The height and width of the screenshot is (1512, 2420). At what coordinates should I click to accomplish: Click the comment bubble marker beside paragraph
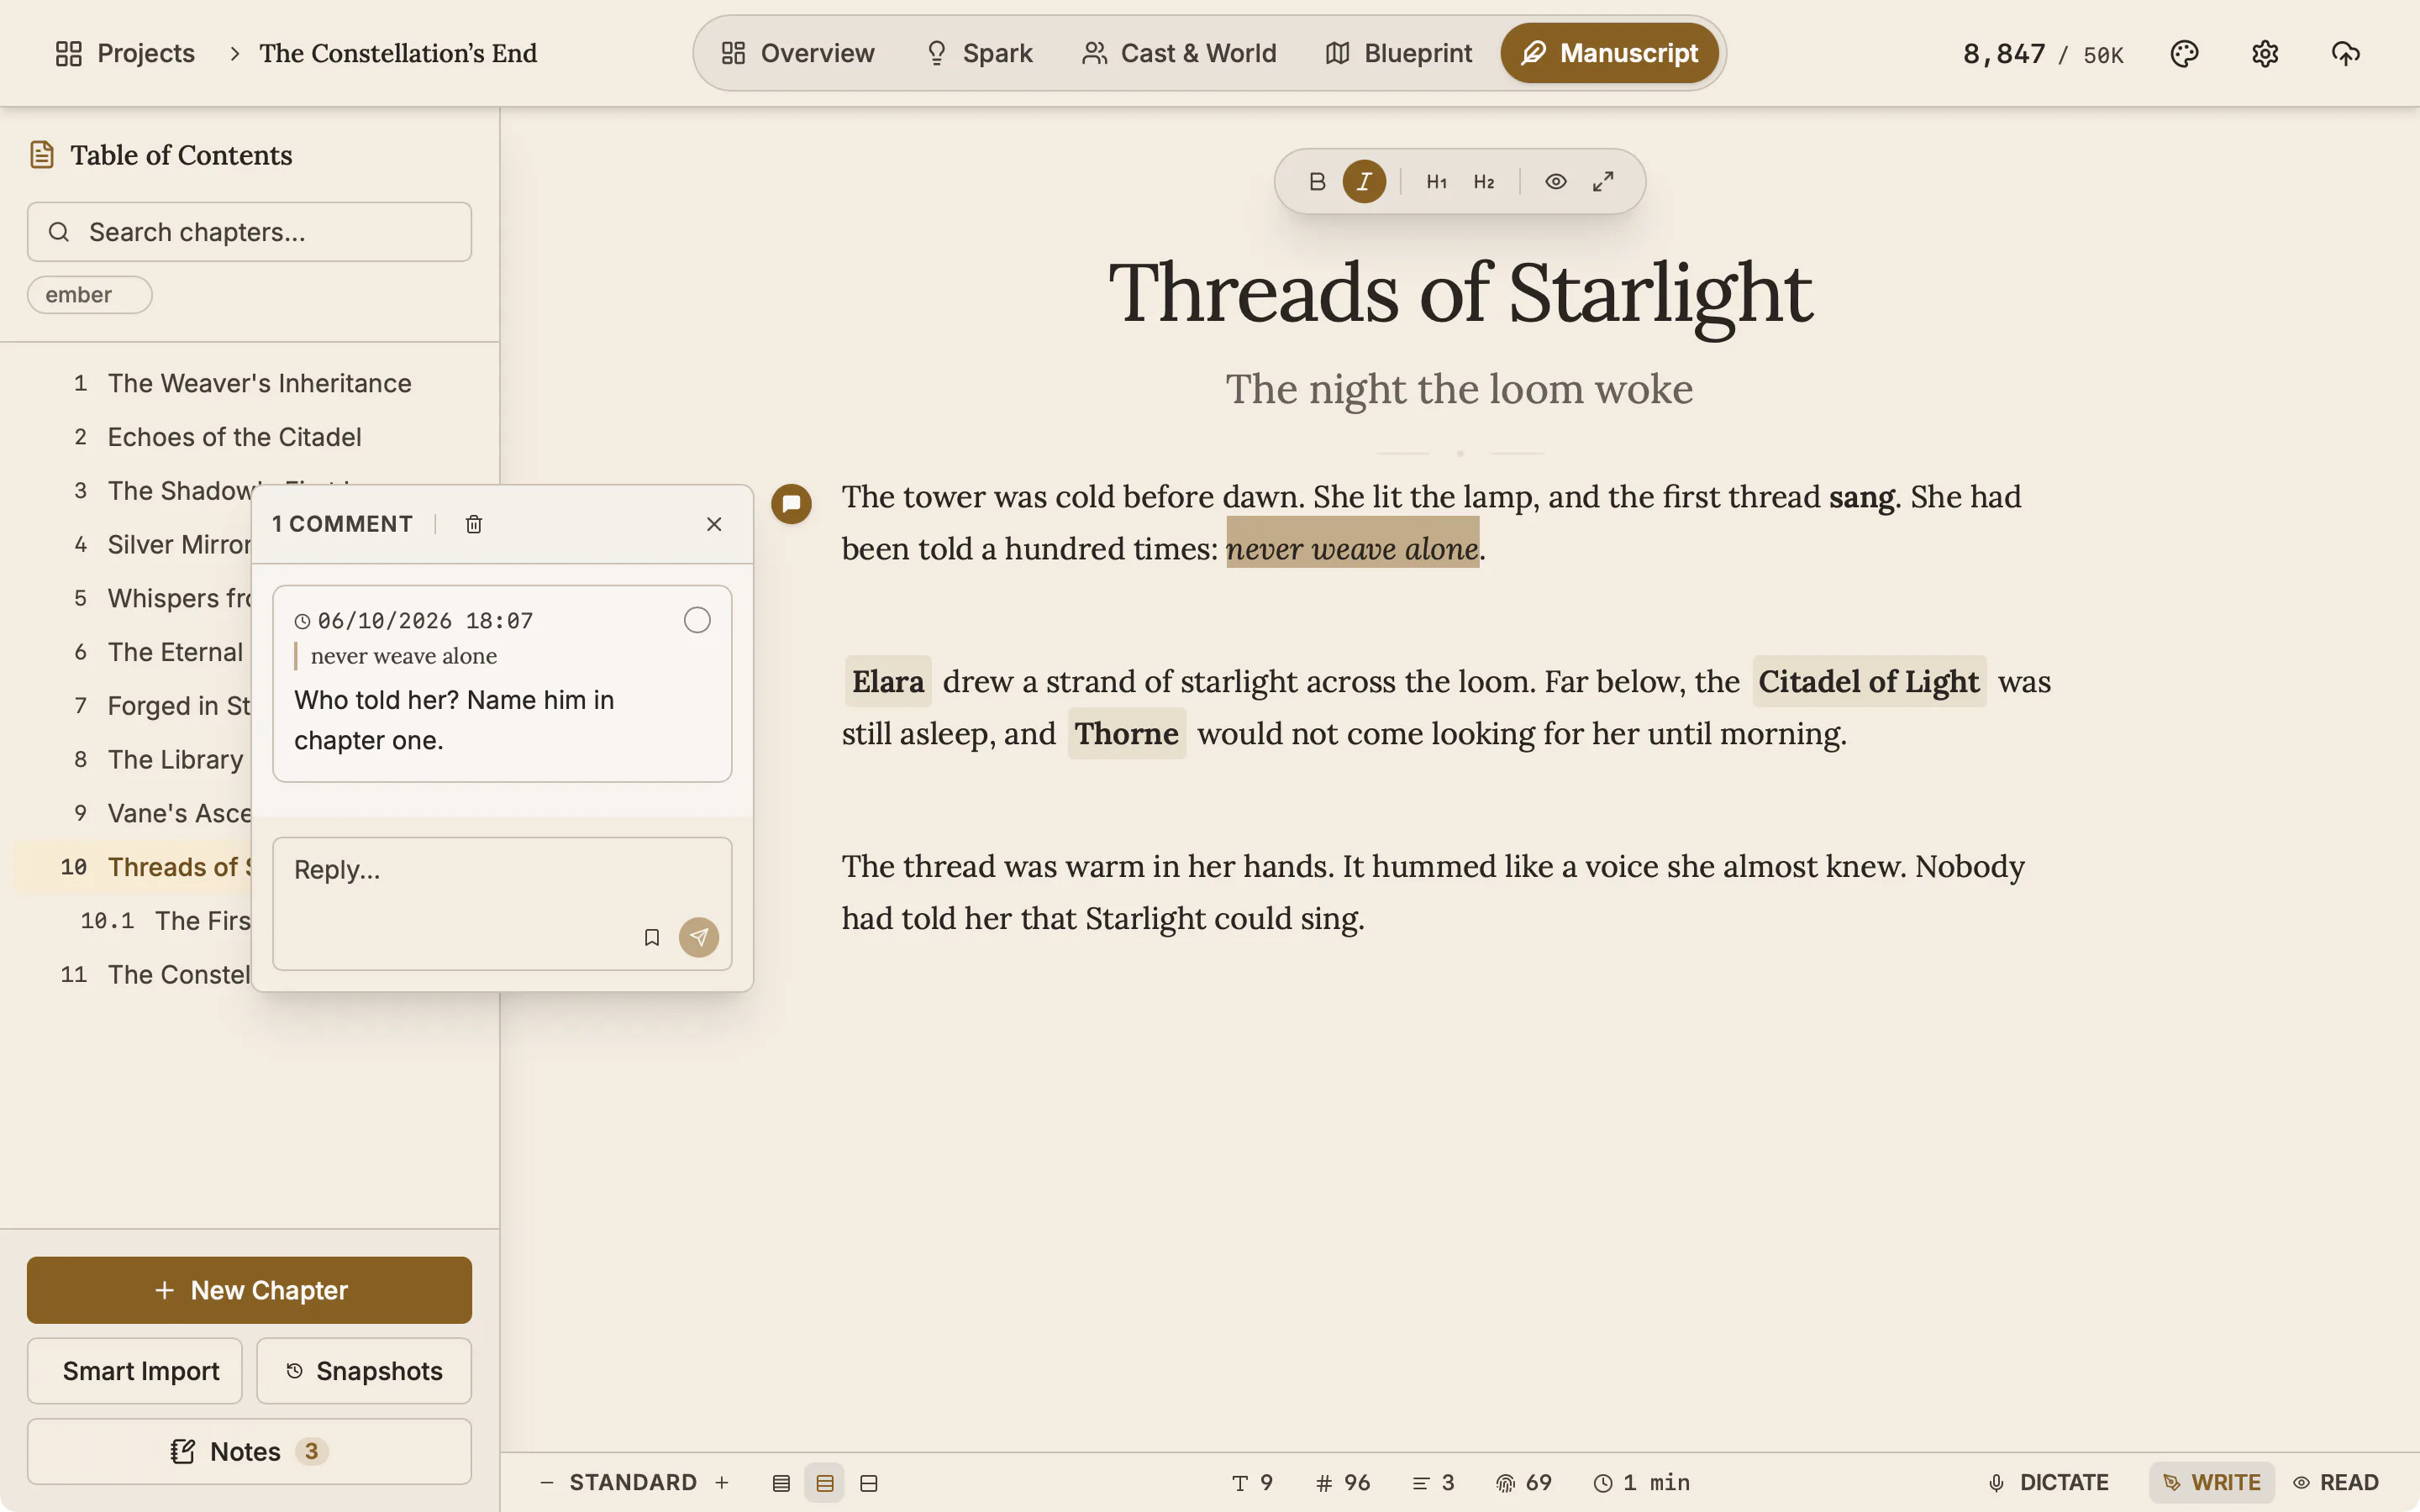[791, 503]
